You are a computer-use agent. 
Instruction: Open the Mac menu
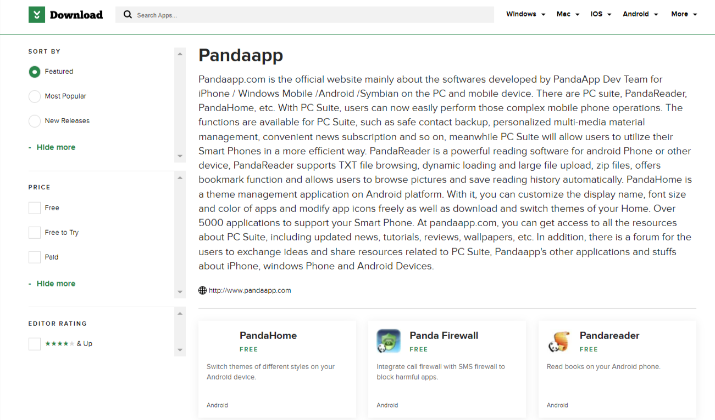pyautogui.click(x=568, y=14)
